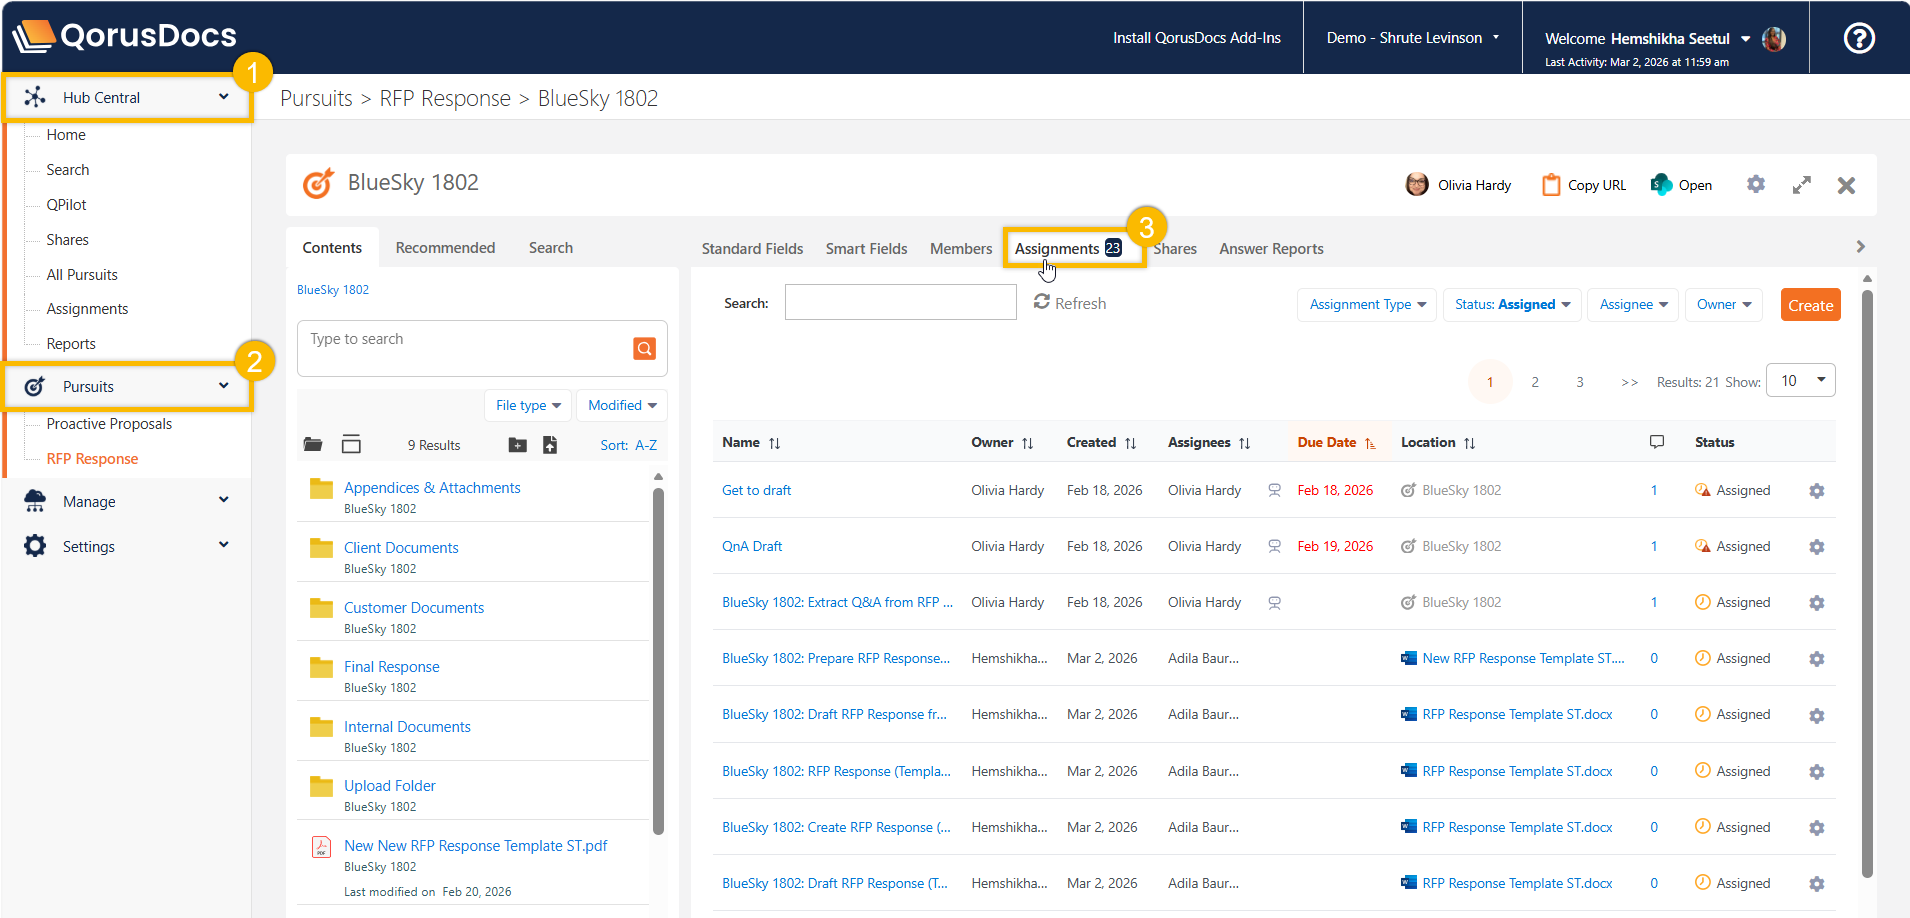Open the QnA Draft assignment link

coord(752,547)
